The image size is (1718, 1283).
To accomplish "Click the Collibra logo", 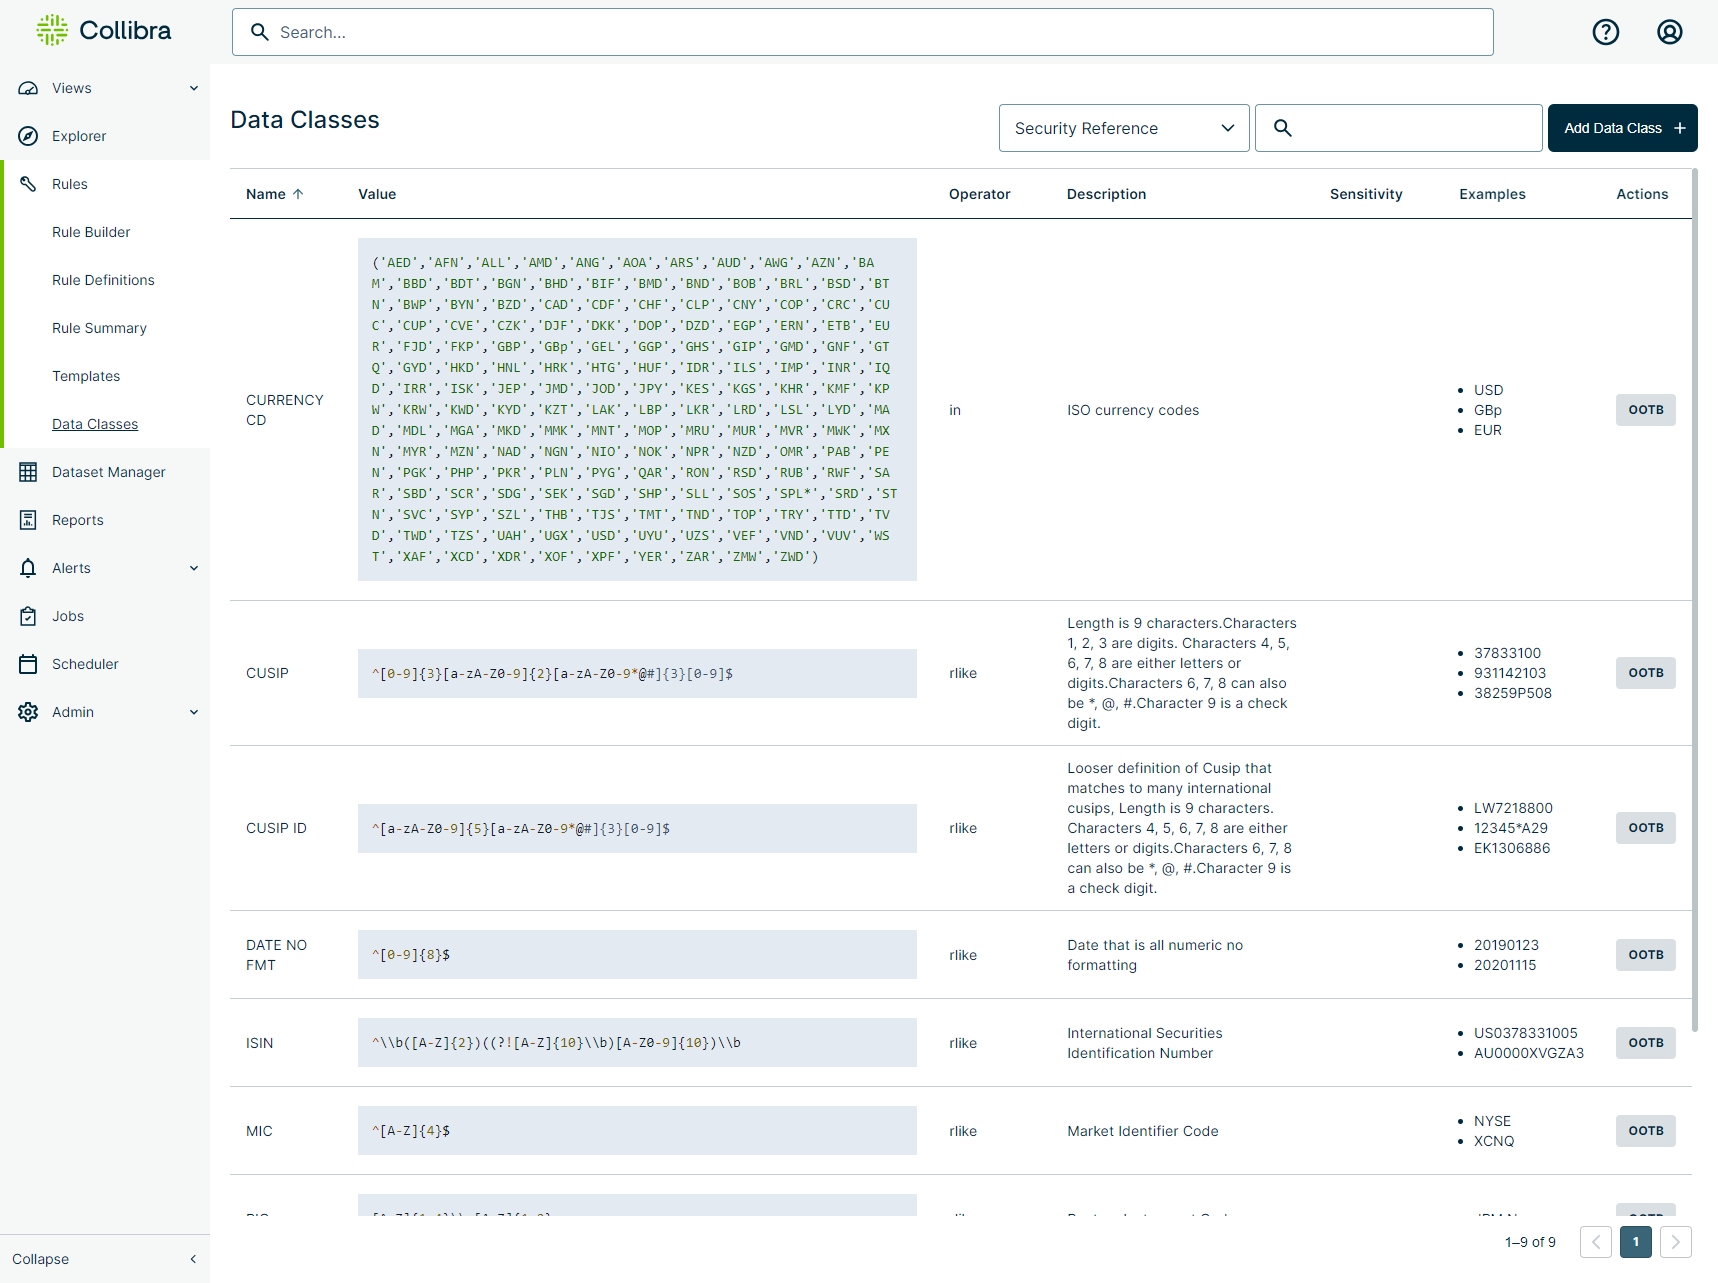I will (104, 31).
